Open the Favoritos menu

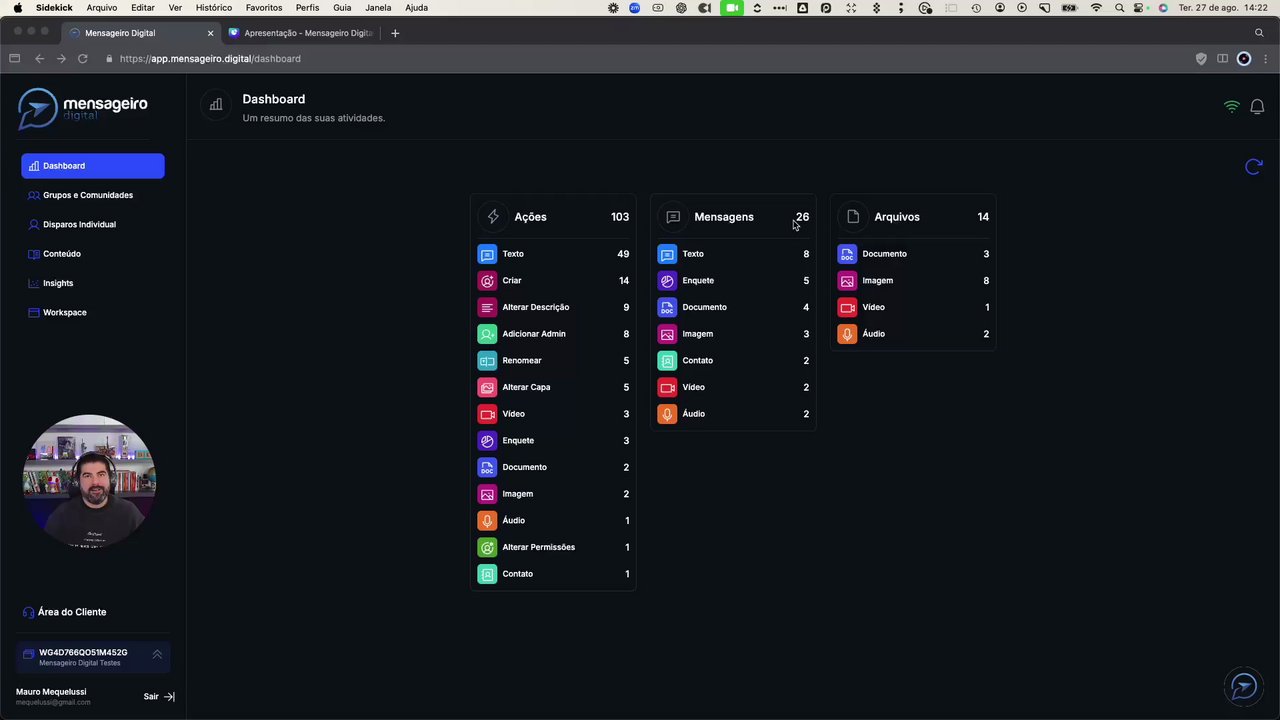coord(264,7)
